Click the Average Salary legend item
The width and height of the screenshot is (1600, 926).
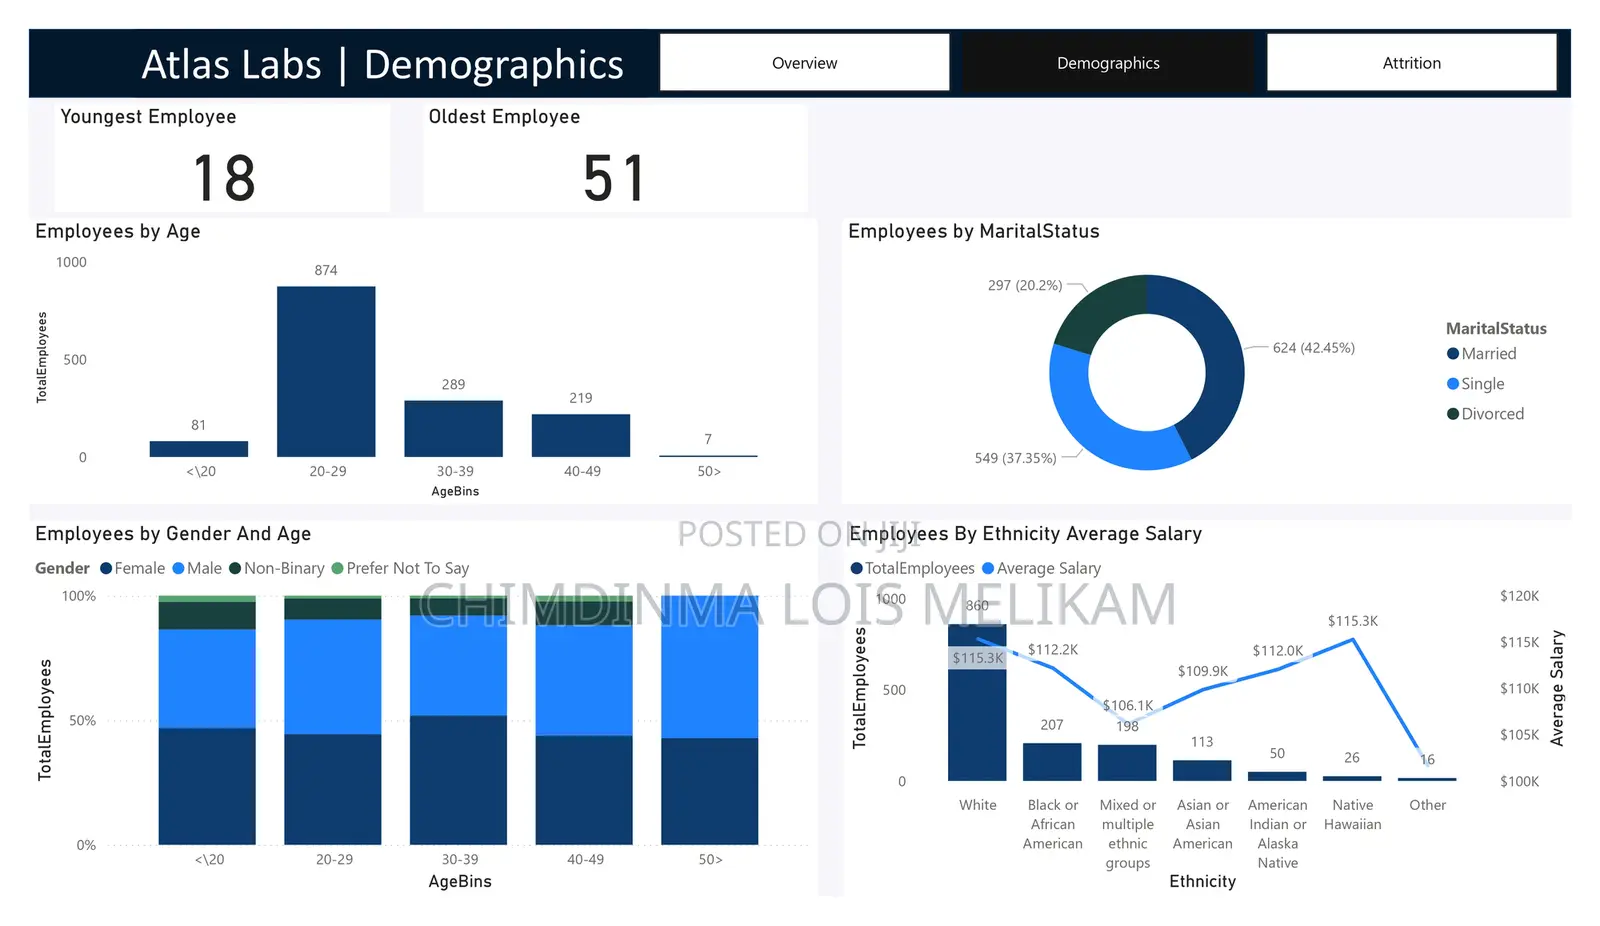coord(1041,568)
